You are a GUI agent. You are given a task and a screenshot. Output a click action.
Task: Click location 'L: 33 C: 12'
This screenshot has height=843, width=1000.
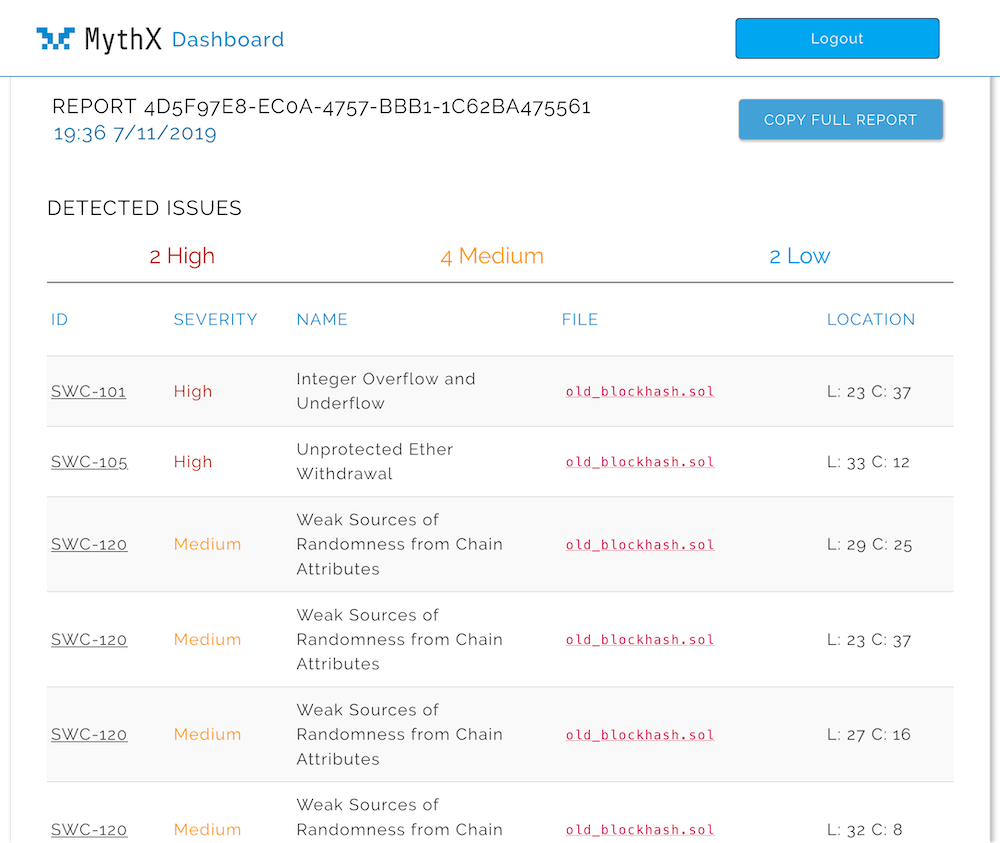coord(868,462)
